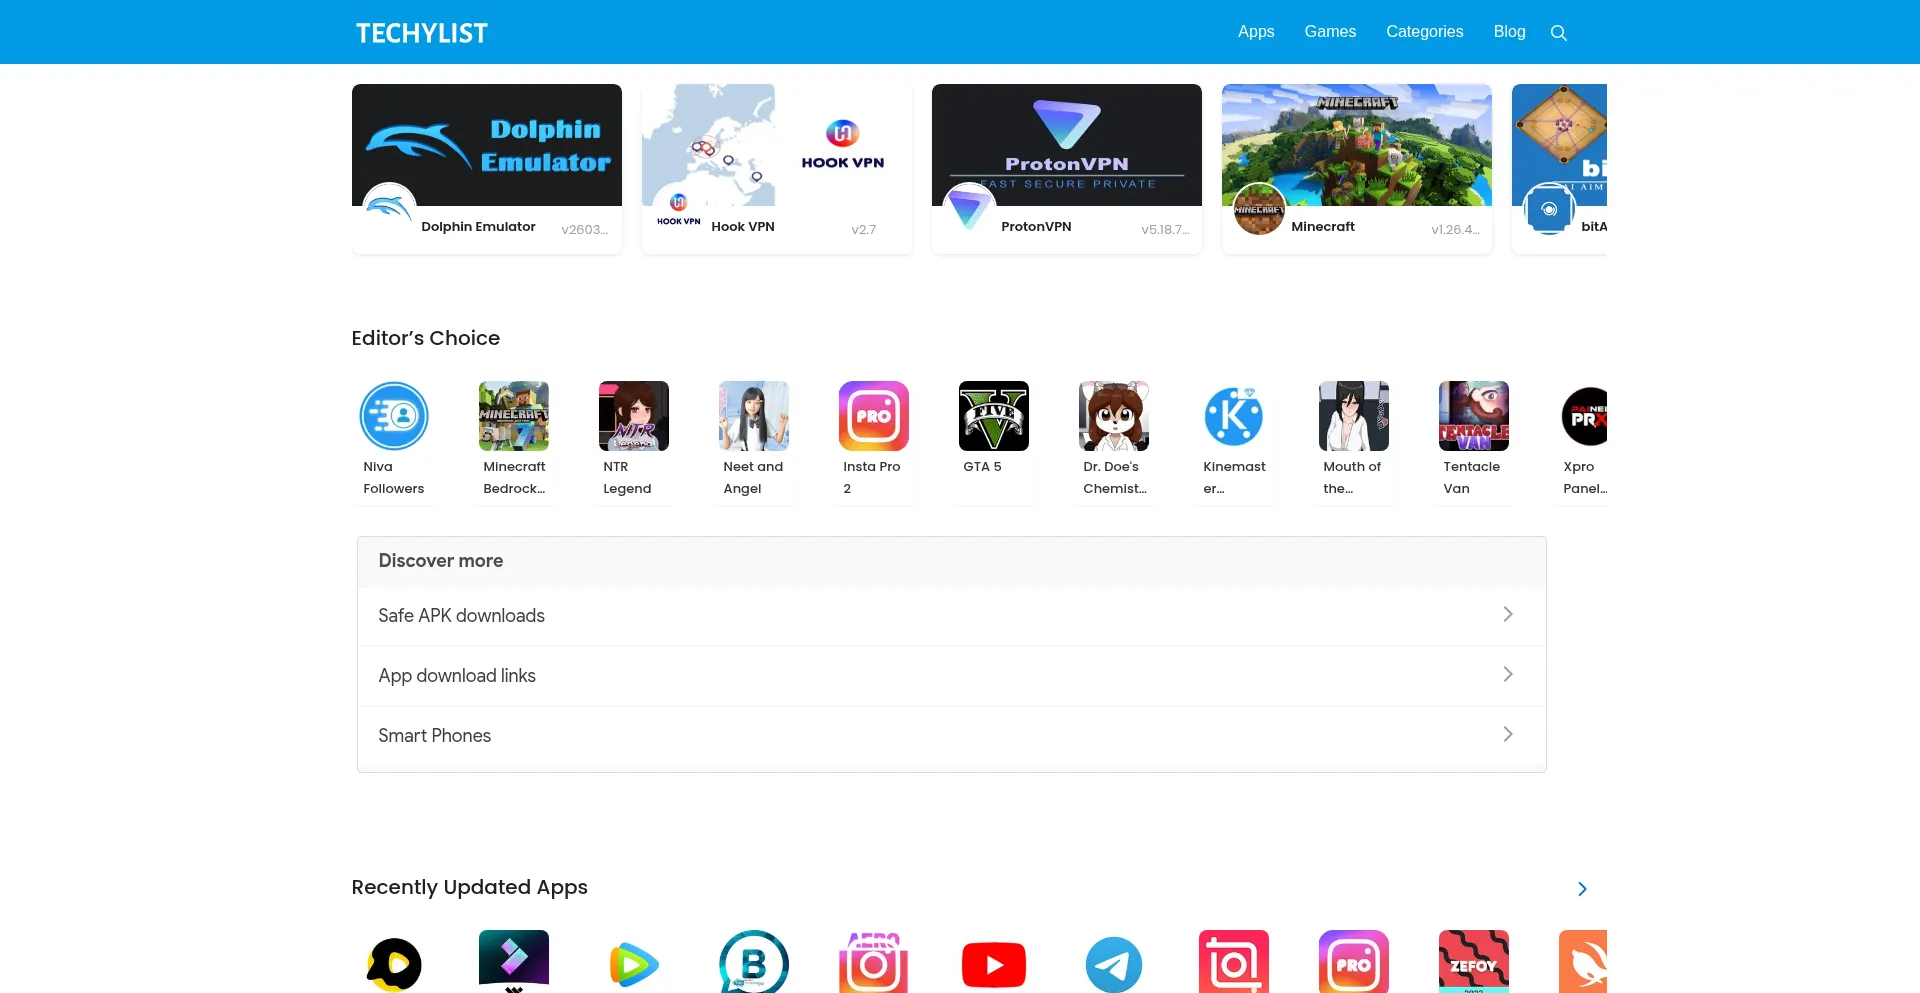
Task: Open the Insta Pro icon in Recently Updated
Action: [x=1354, y=962]
